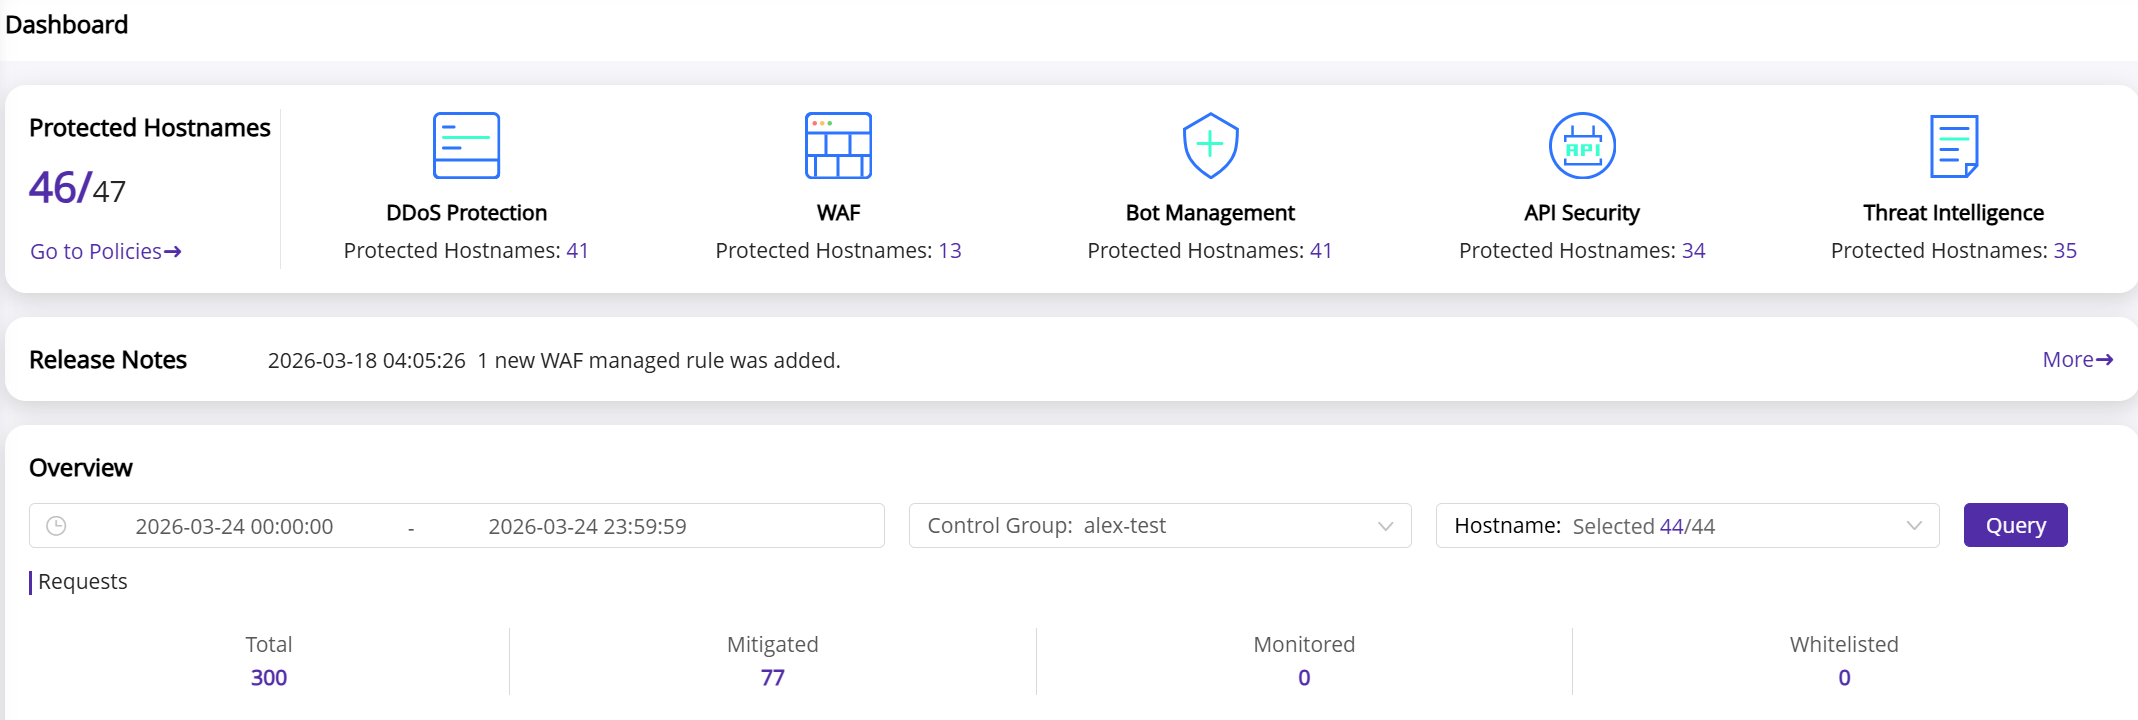Click DDoS Protection hostnames count 41
The image size is (2138, 720).
point(577,250)
